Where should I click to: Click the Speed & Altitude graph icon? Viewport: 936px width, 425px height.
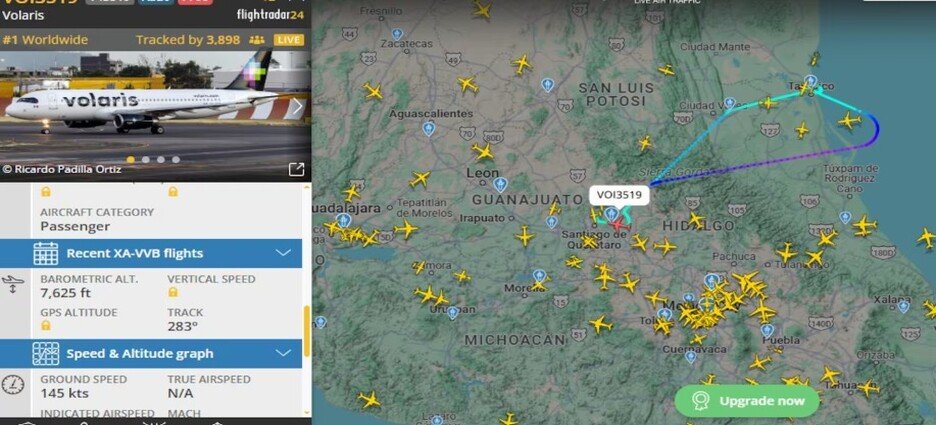coord(45,353)
